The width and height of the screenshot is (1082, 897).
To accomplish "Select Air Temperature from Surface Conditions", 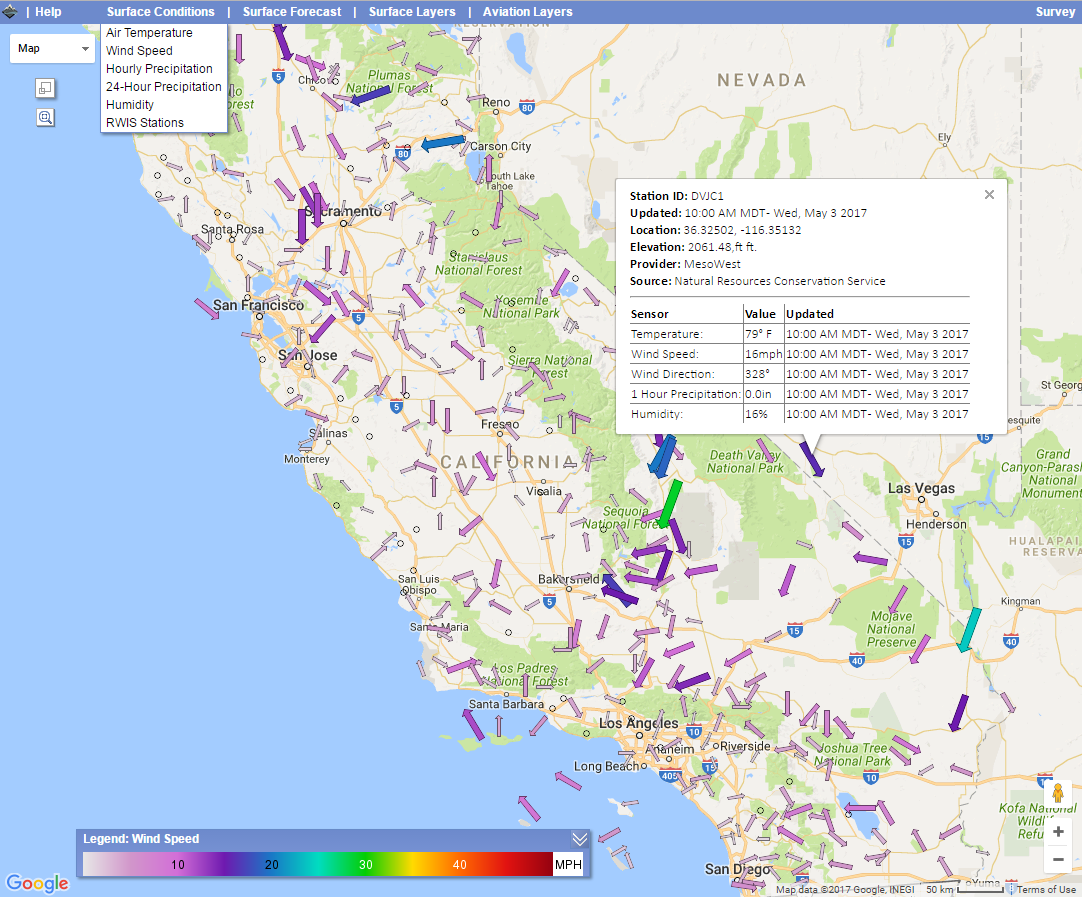I will point(149,33).
